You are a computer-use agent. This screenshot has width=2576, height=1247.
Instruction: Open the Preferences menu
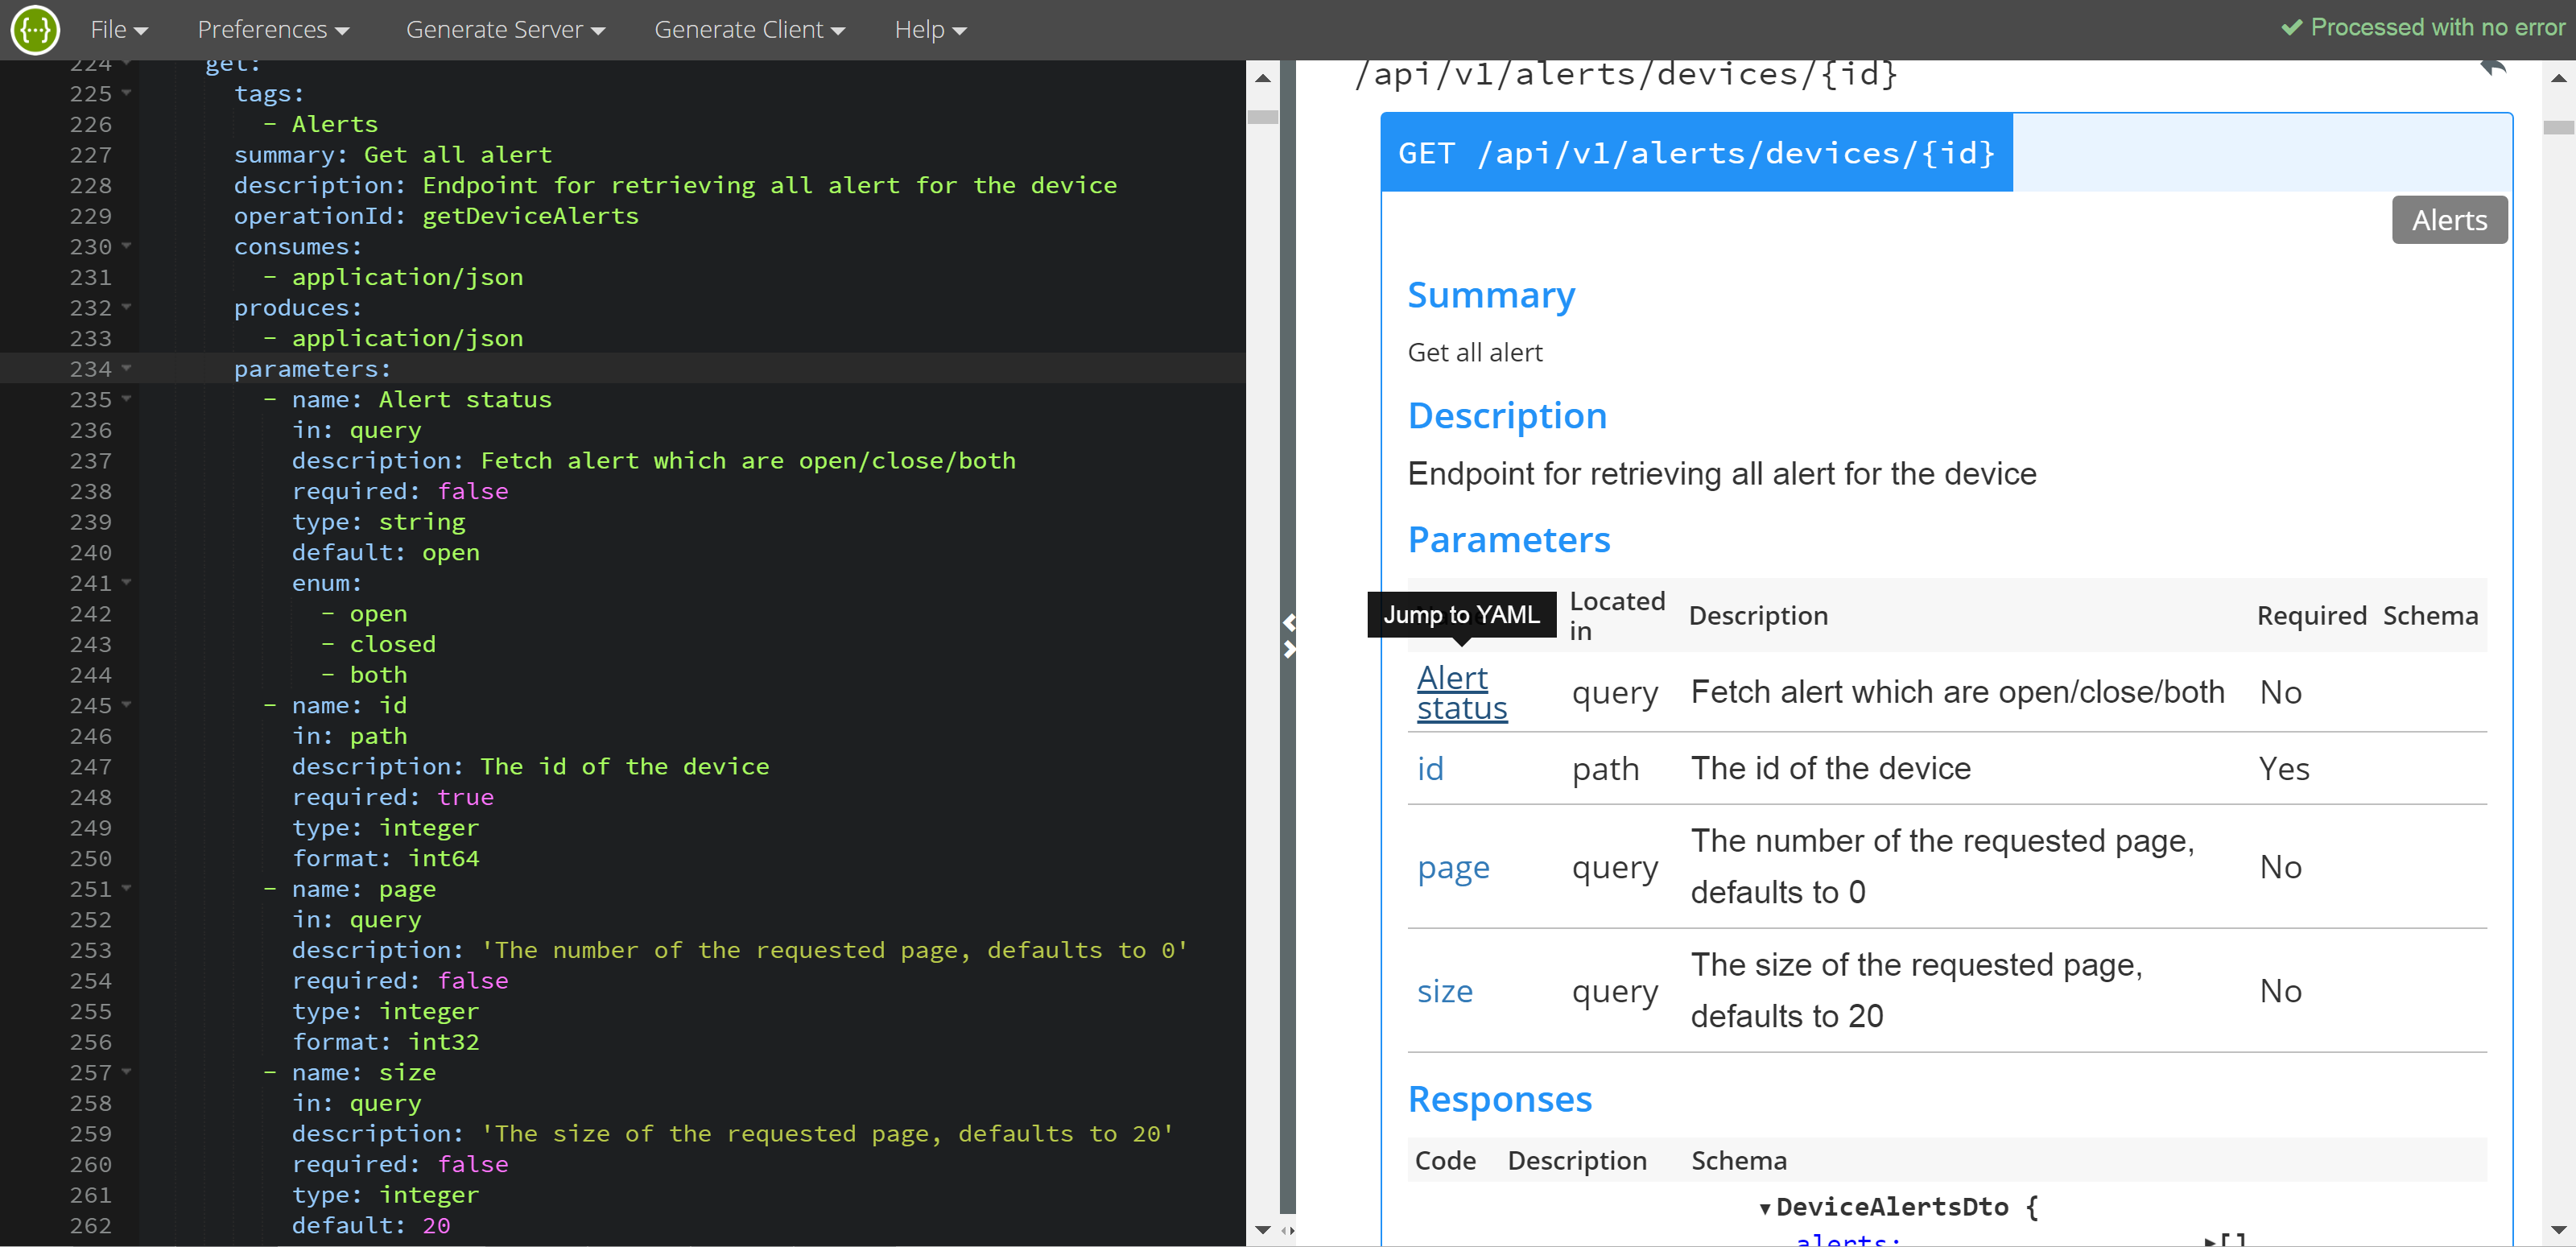click(273, 30)
